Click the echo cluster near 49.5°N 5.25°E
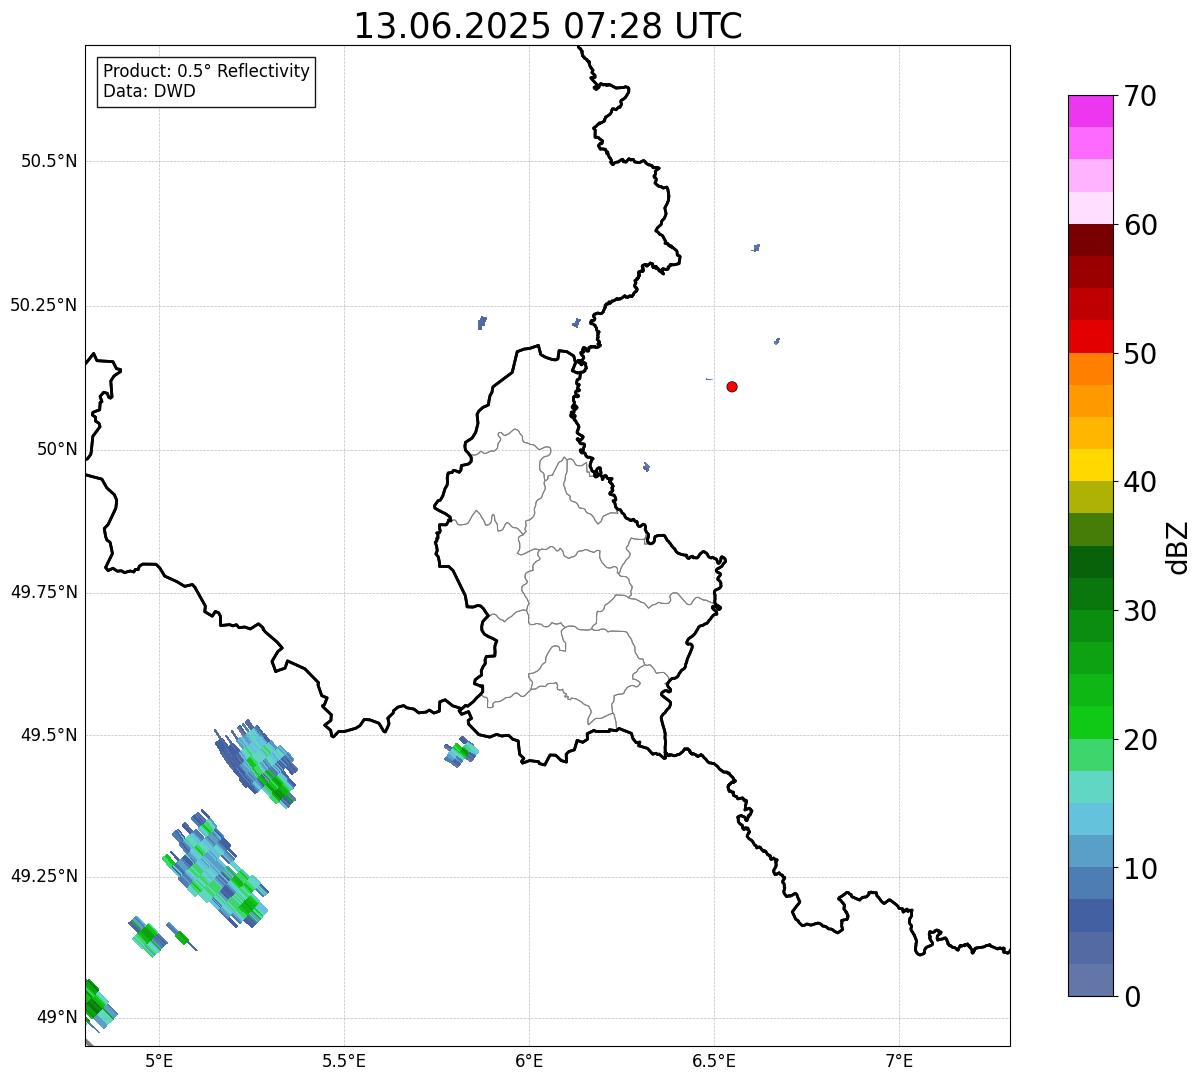 [256, 764]
